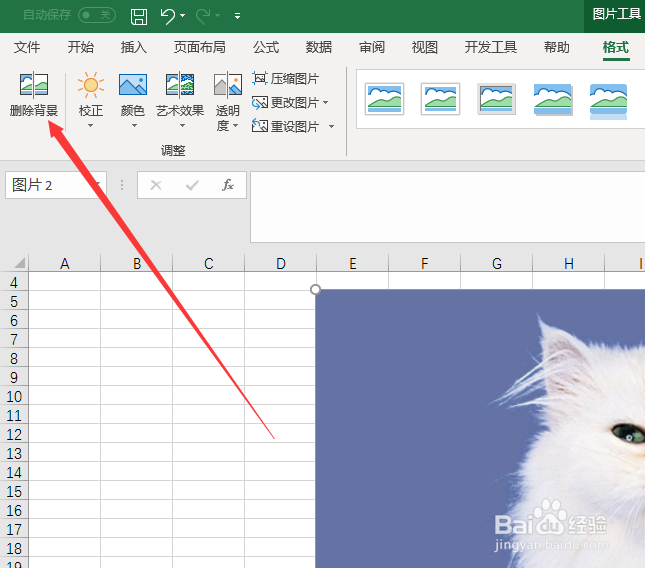This screenshot has height=568, width=645.
Task: Switch to the Data (数据) tab
Action: (319, 47)
